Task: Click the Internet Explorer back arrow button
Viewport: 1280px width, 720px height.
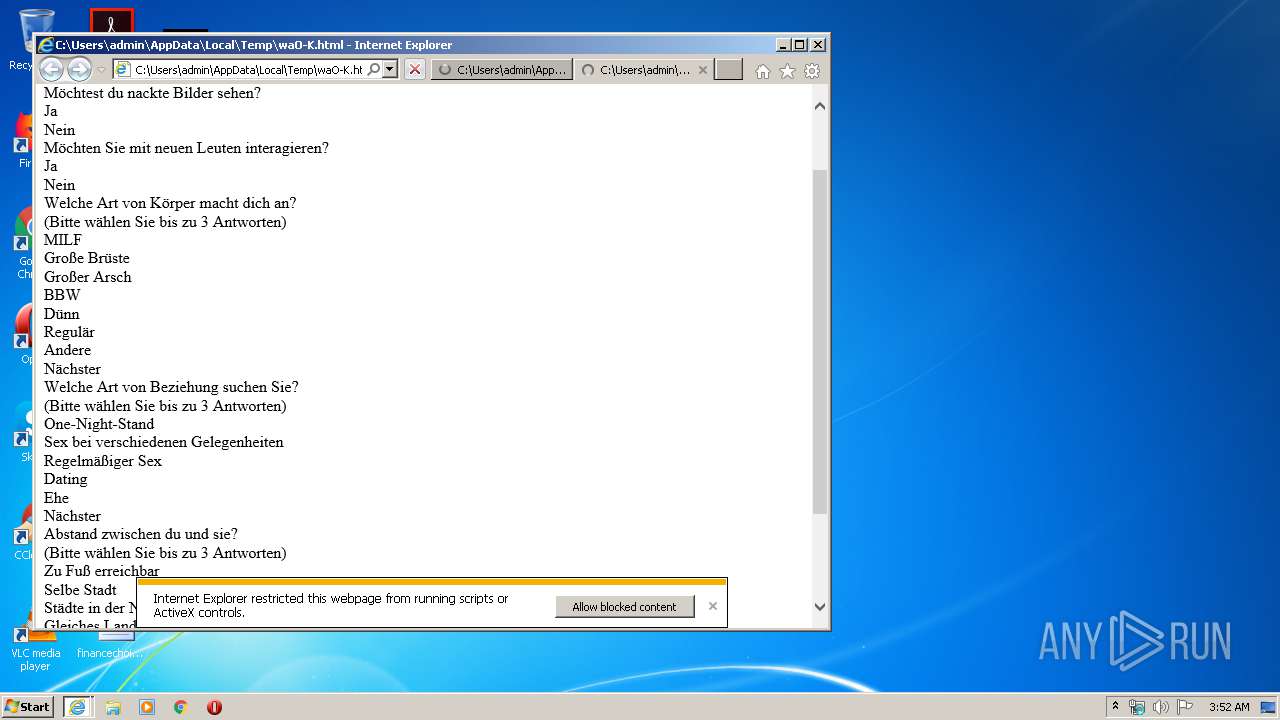Action: coord(51,69)
